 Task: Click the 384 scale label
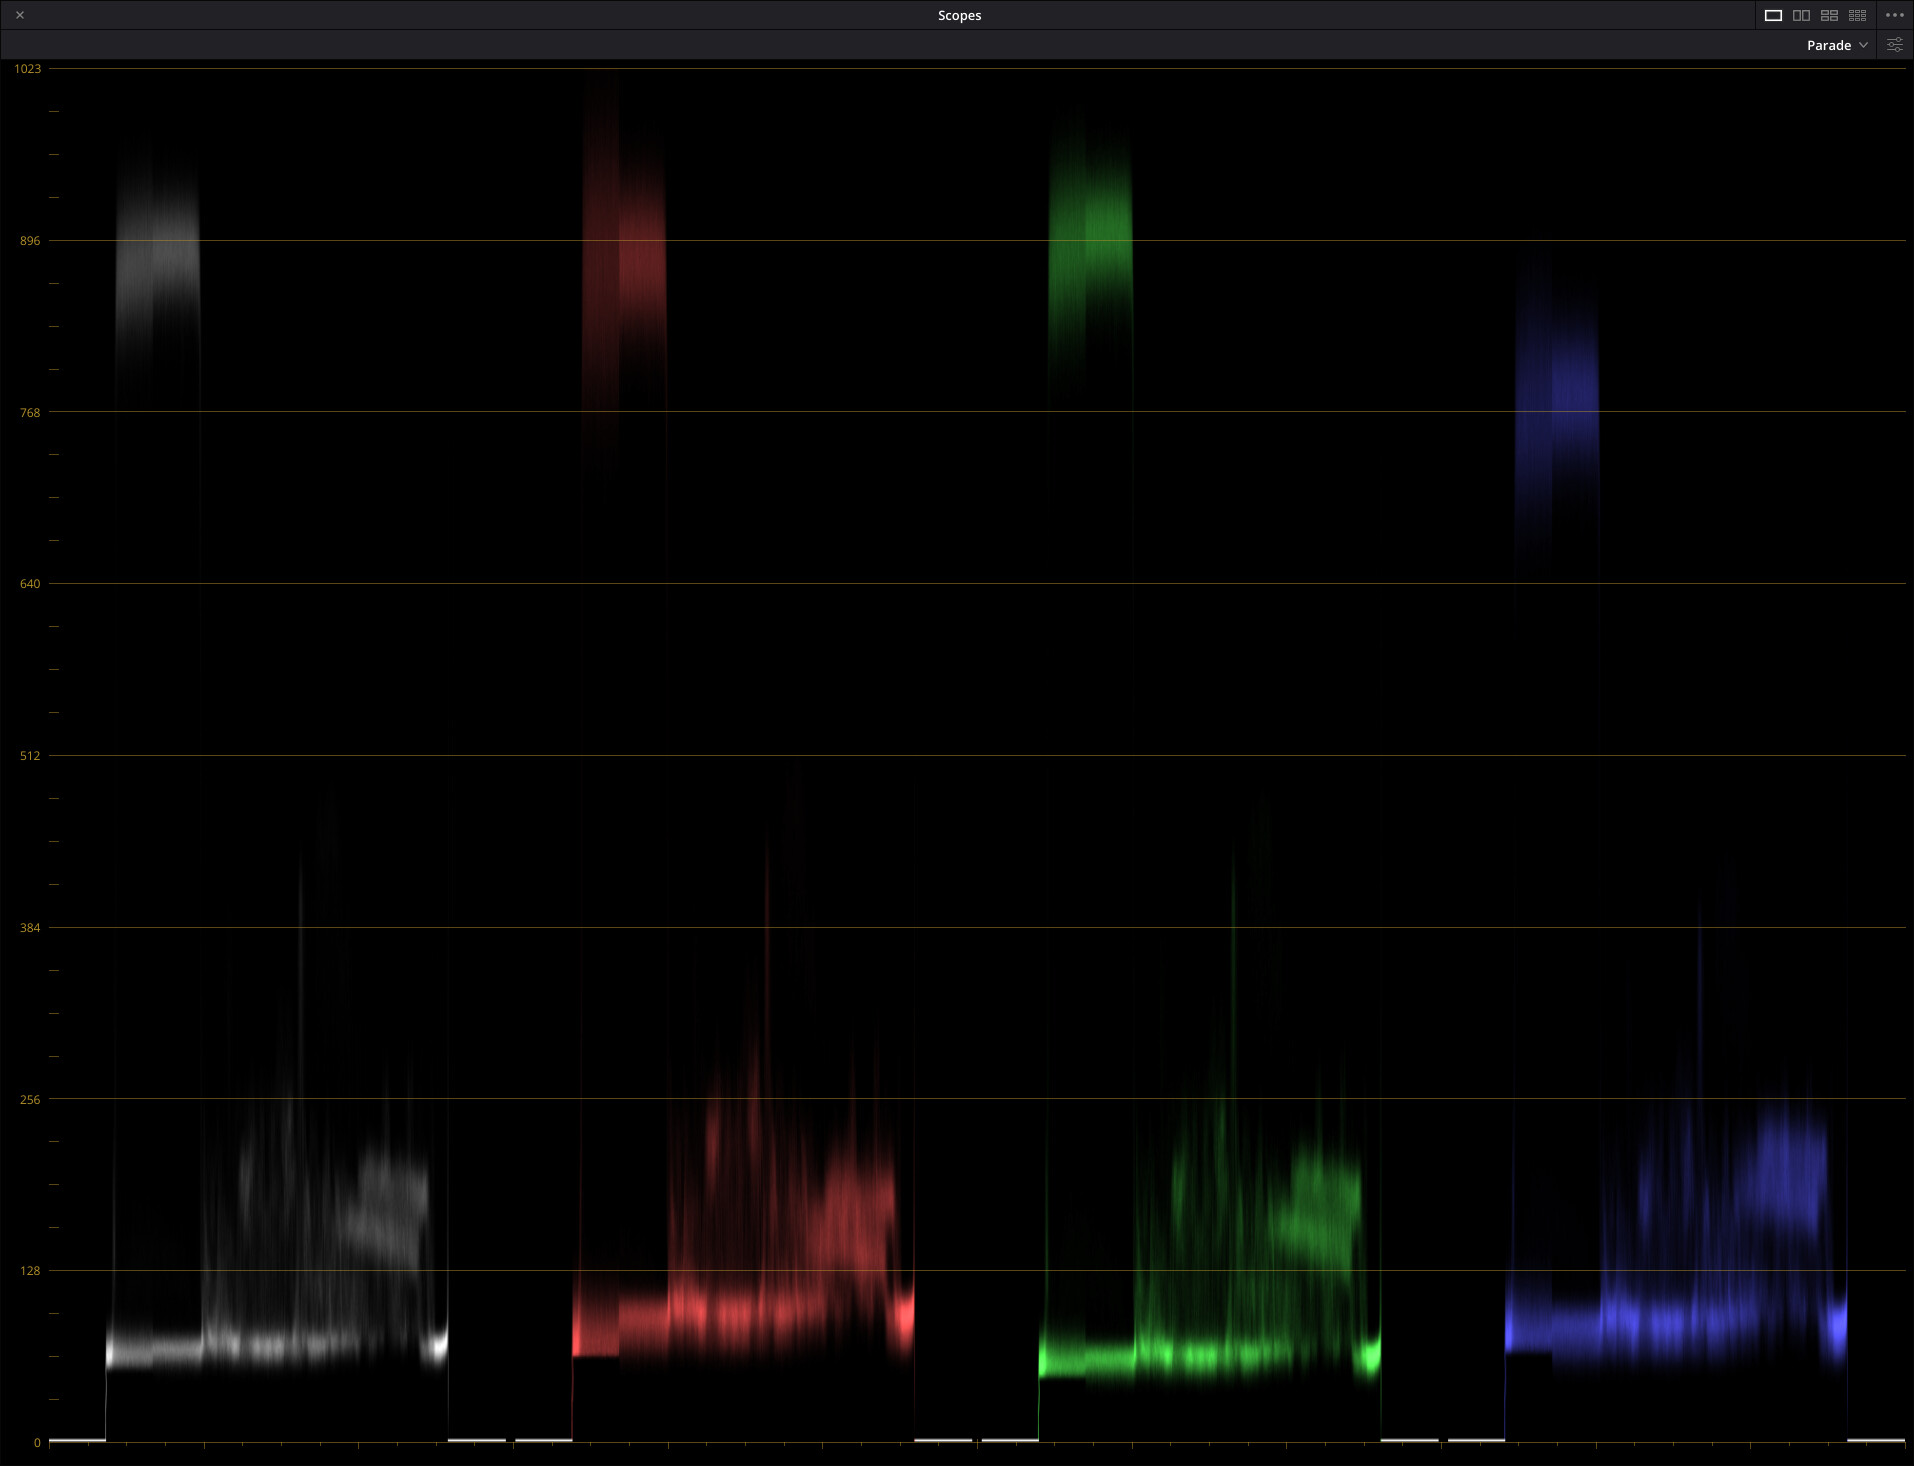click(x=30, y=927)
